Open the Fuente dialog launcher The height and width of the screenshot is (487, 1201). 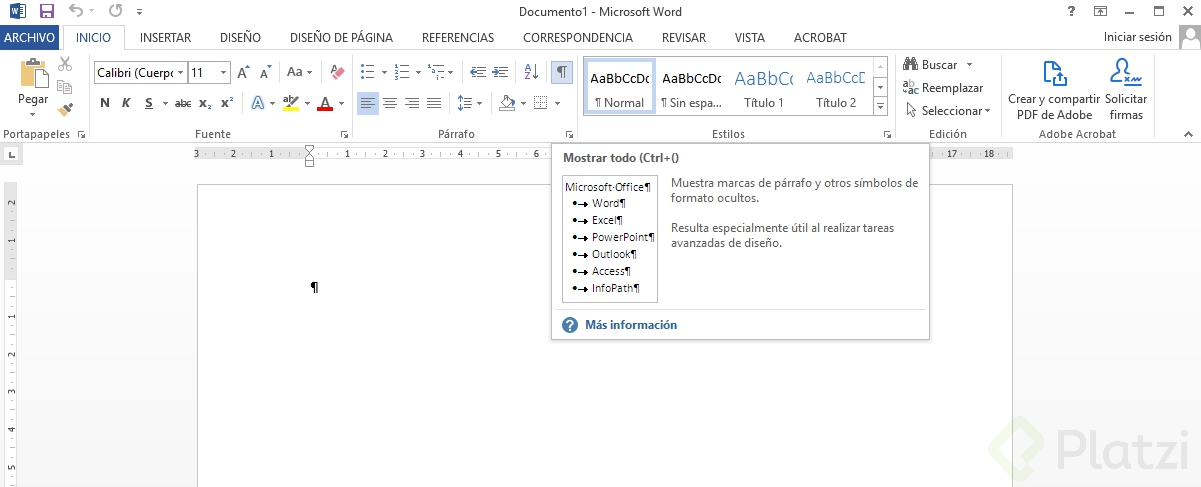click(x=344, y=134)
